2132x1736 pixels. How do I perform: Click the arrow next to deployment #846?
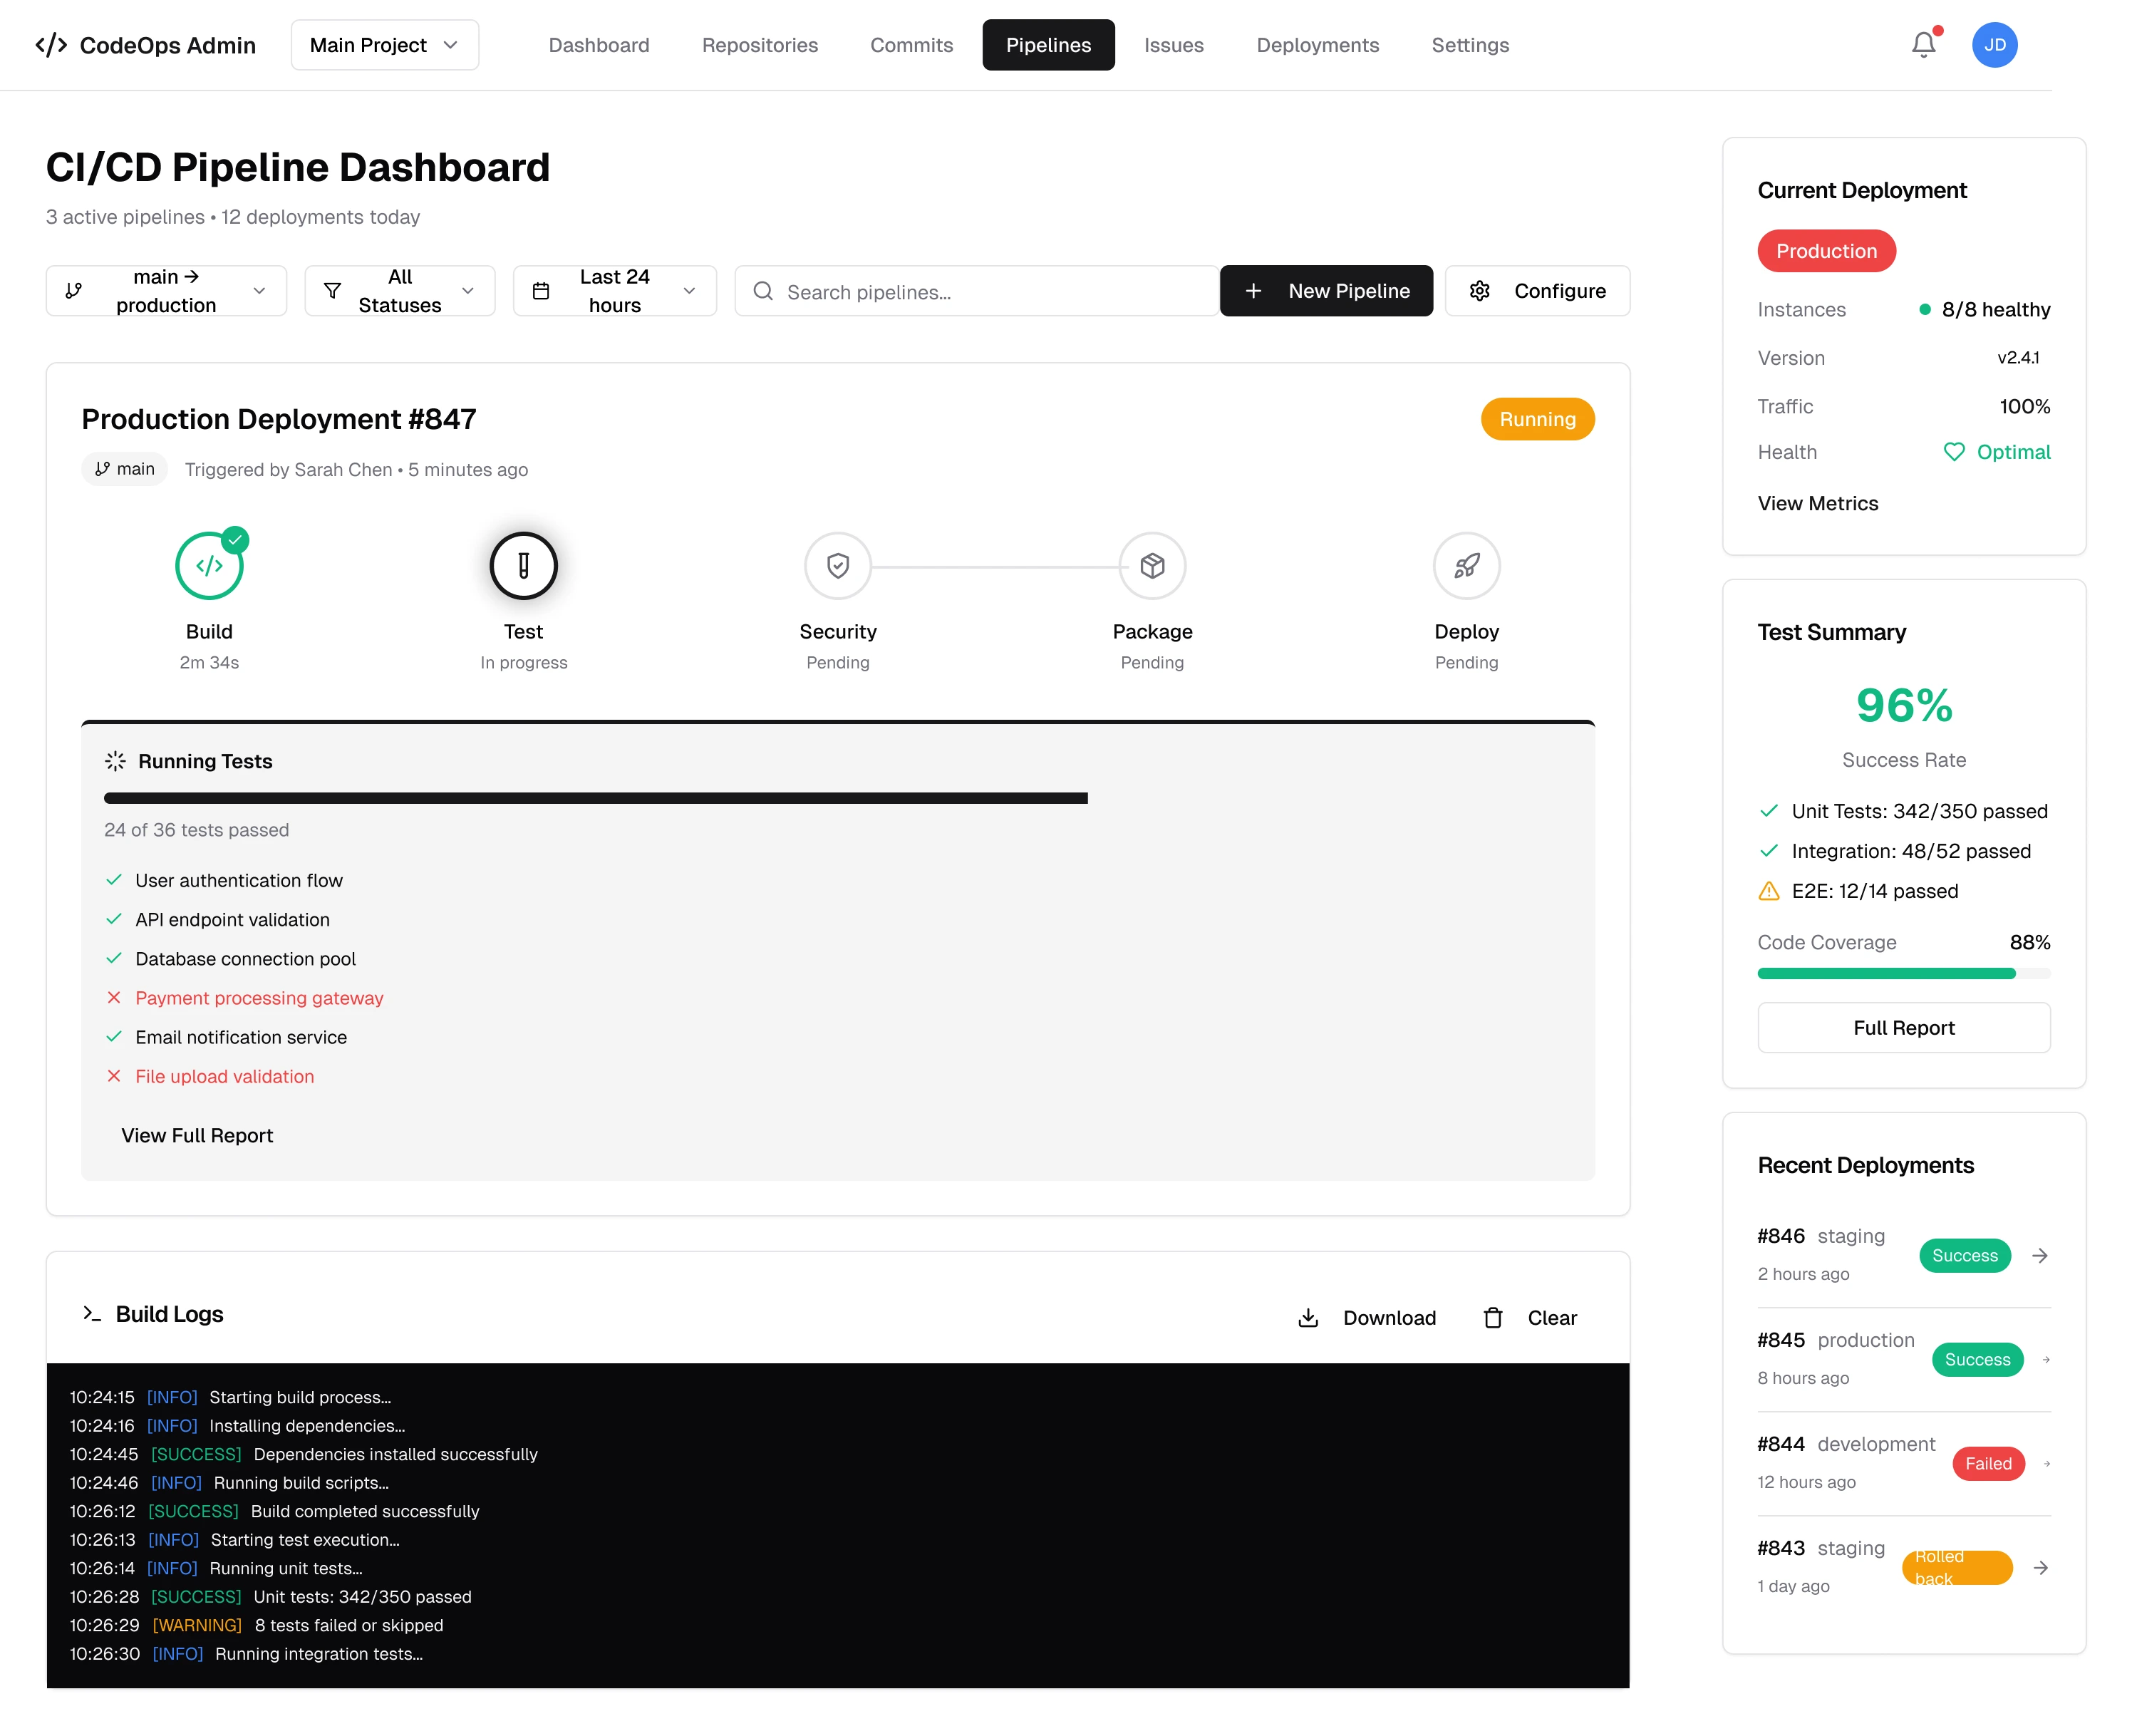(x=2039, y=1255)
